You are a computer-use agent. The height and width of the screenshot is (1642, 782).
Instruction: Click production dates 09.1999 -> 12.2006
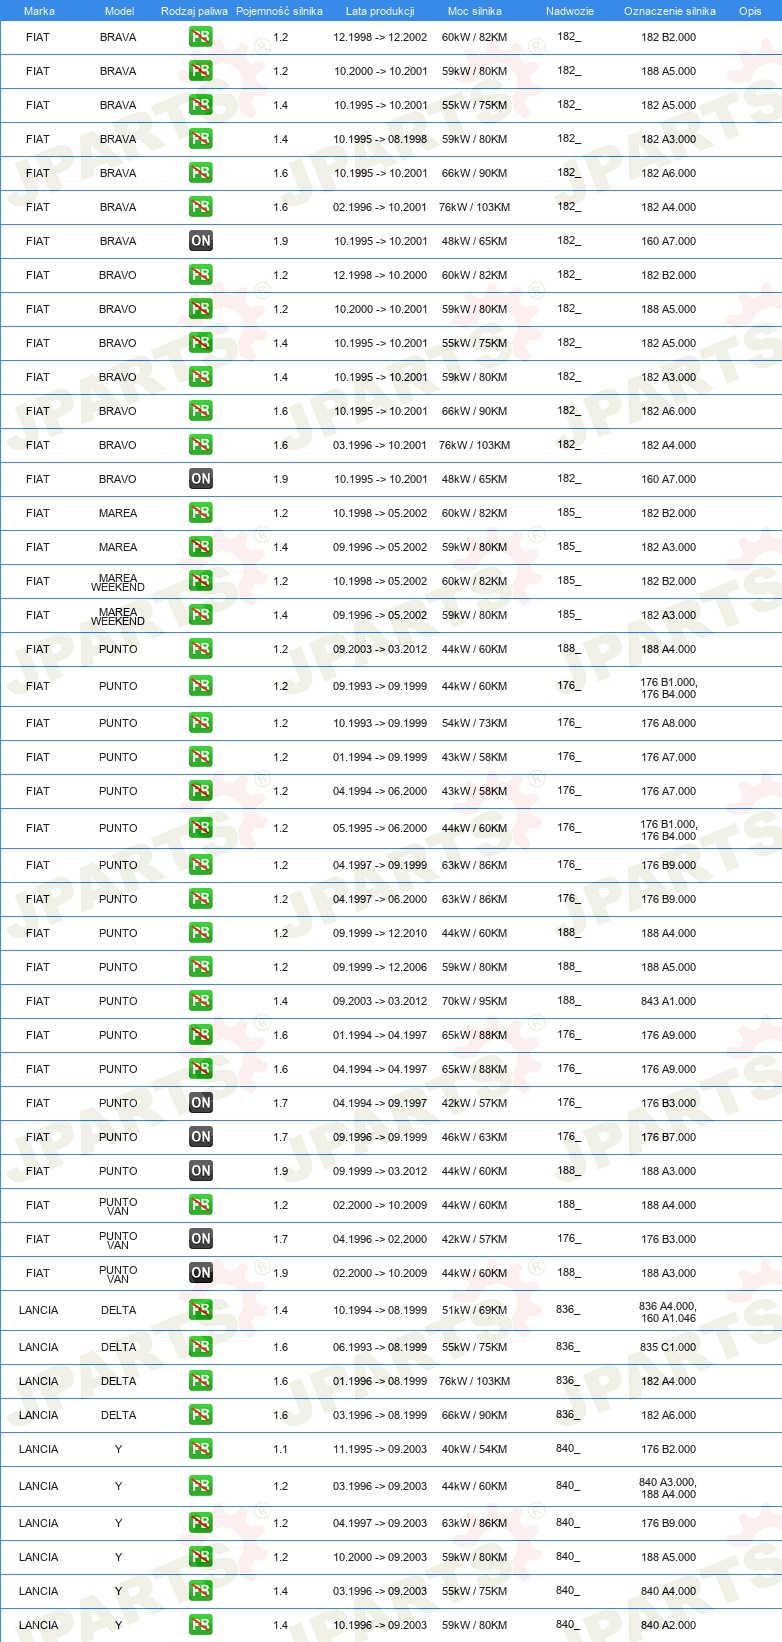click(380, 967)
